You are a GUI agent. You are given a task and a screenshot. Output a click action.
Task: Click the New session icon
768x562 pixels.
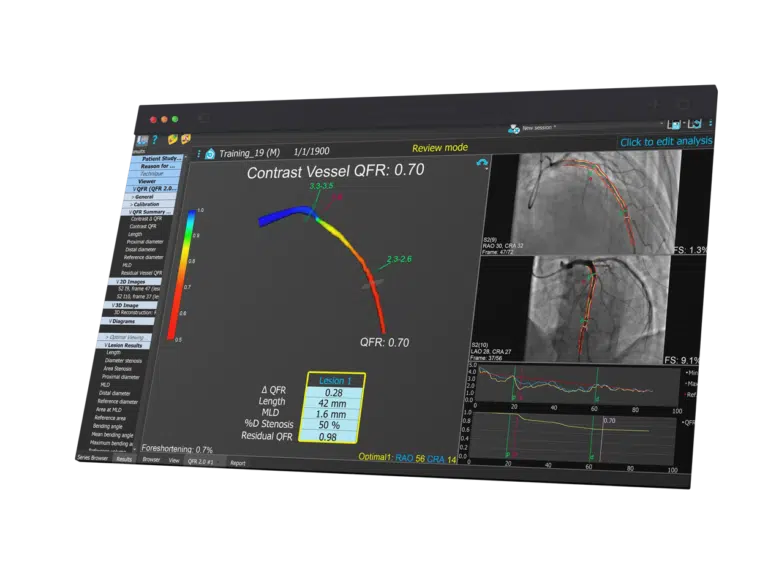[x=514, y=128]
